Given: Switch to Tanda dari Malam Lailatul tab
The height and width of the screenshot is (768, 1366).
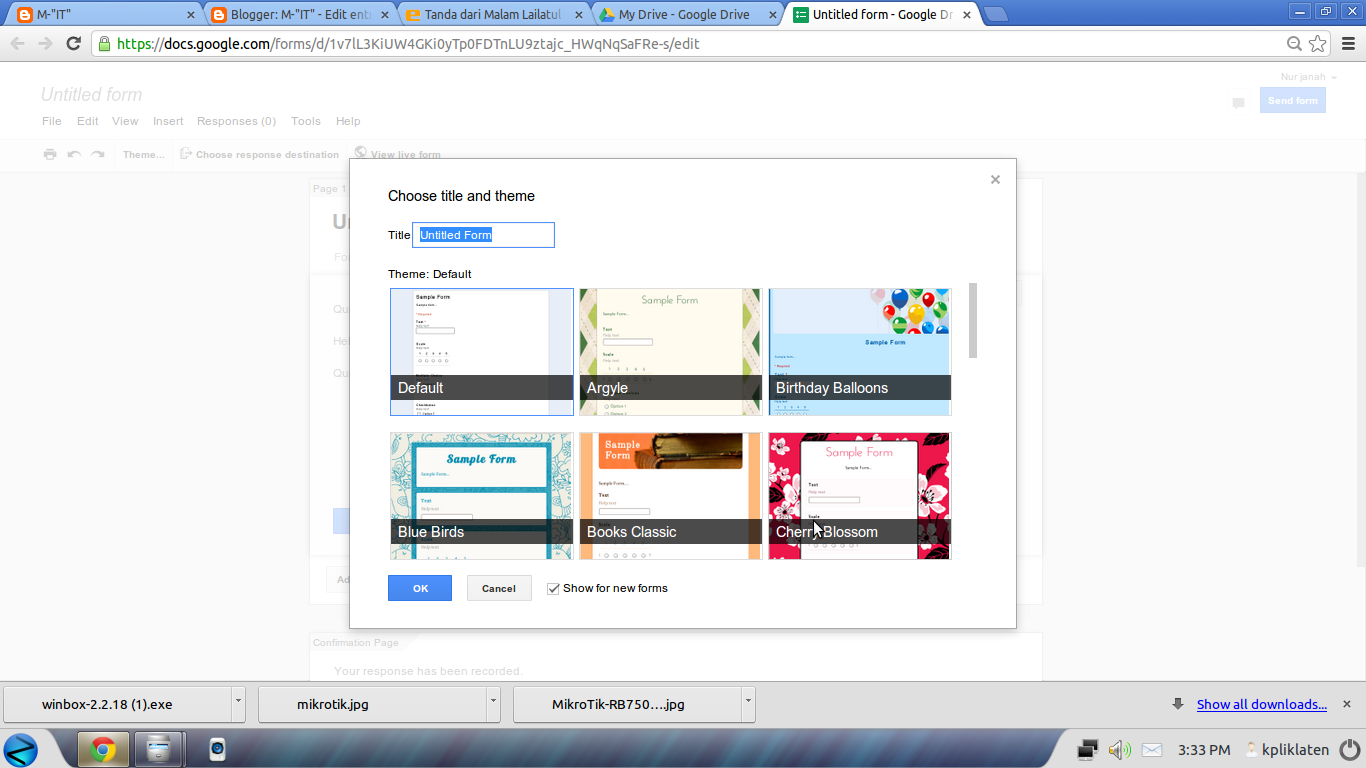Looking at the screenshot, I should (x=495, y=14).
